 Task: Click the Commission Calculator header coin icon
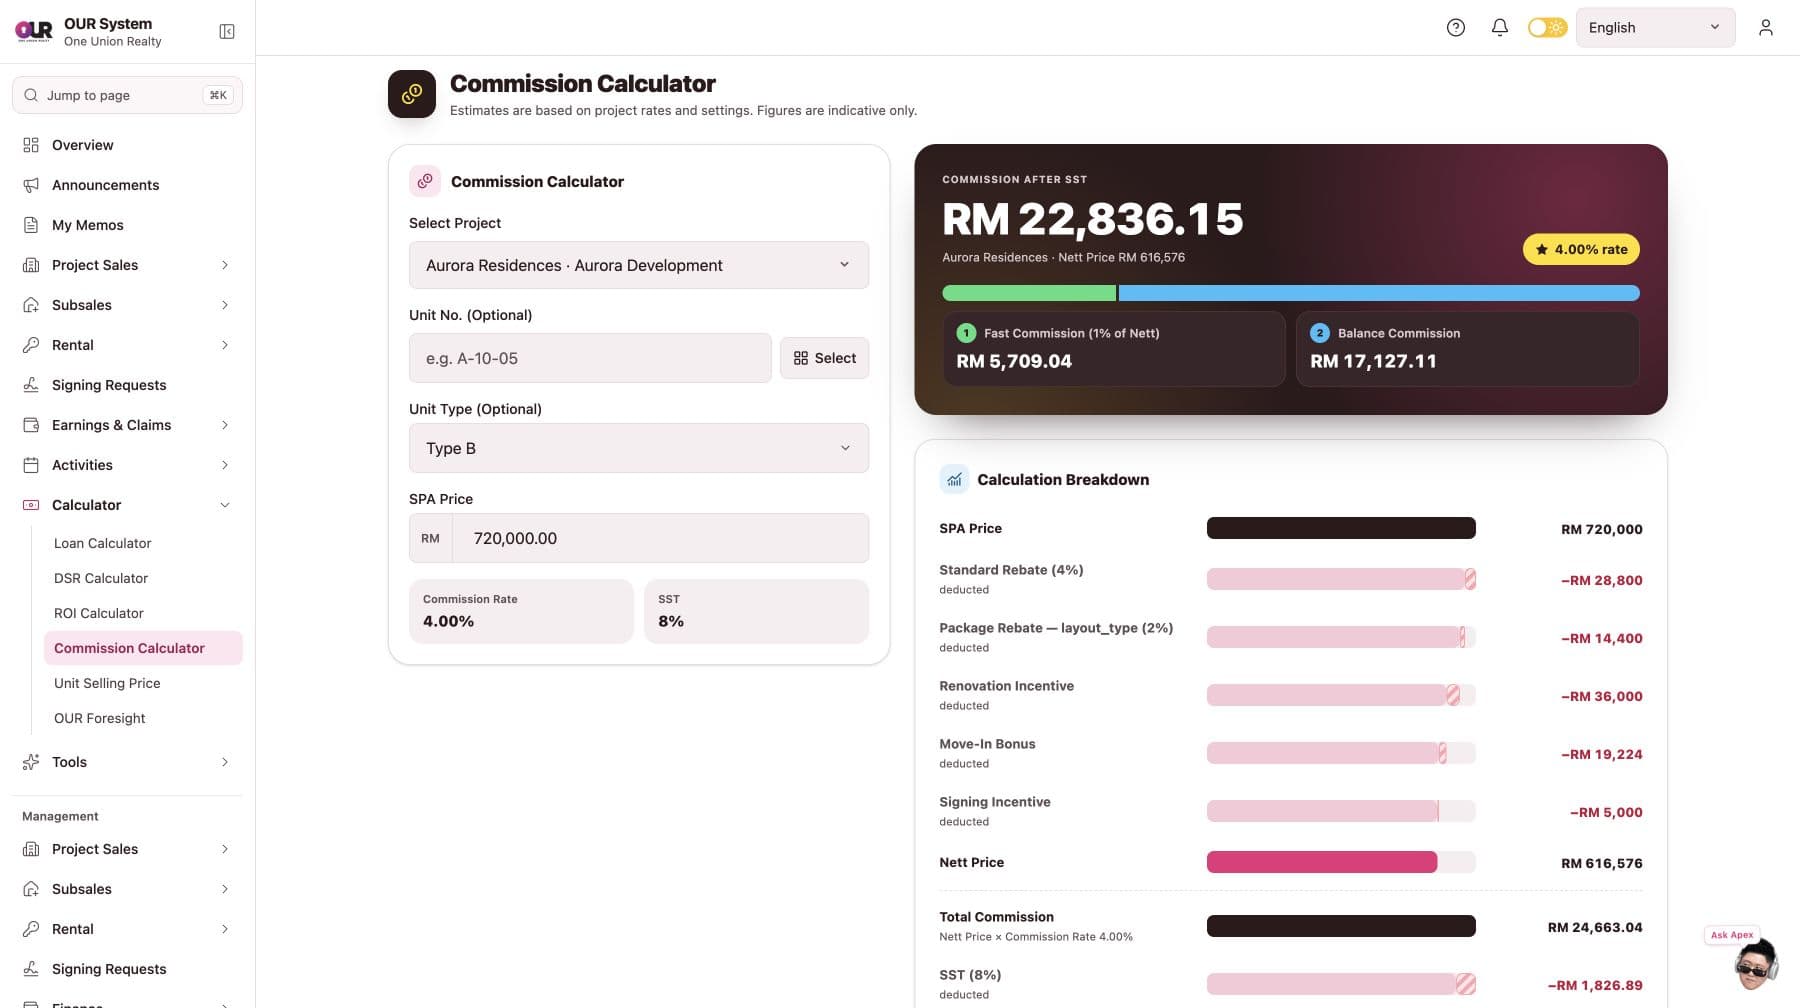point(412,94)
